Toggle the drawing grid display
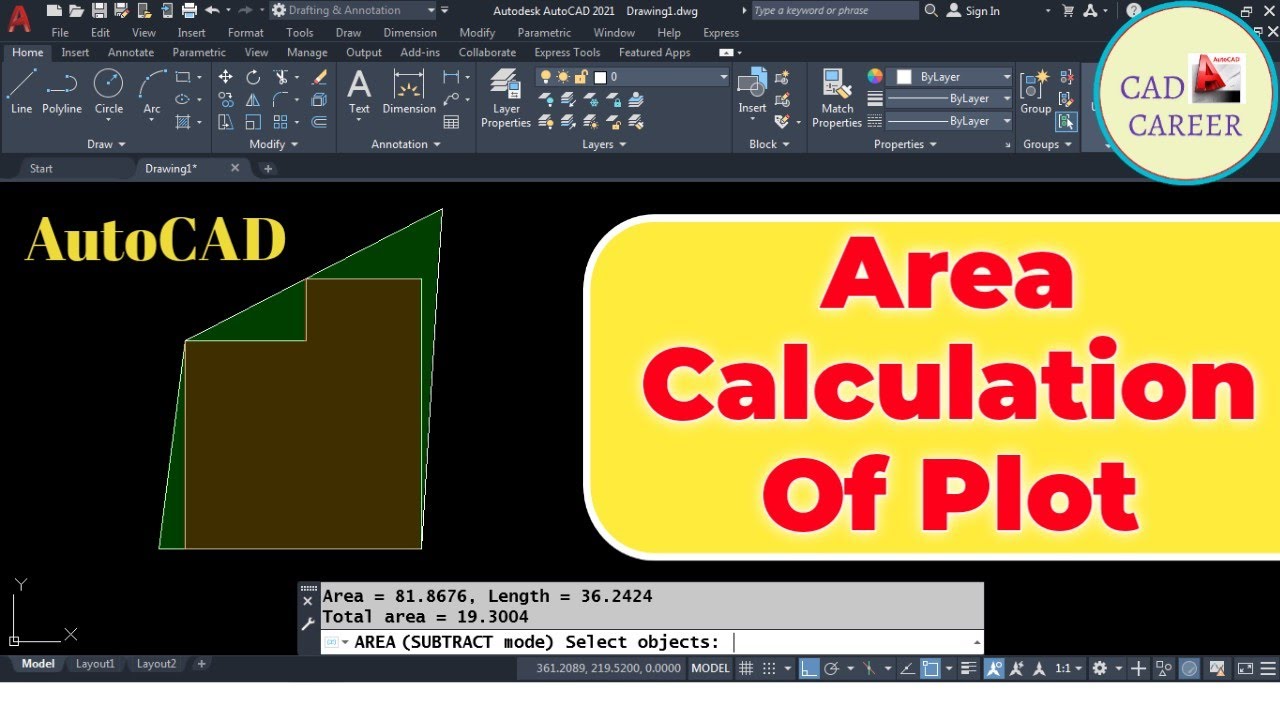The image size is (1280, 720). (746, 668)
